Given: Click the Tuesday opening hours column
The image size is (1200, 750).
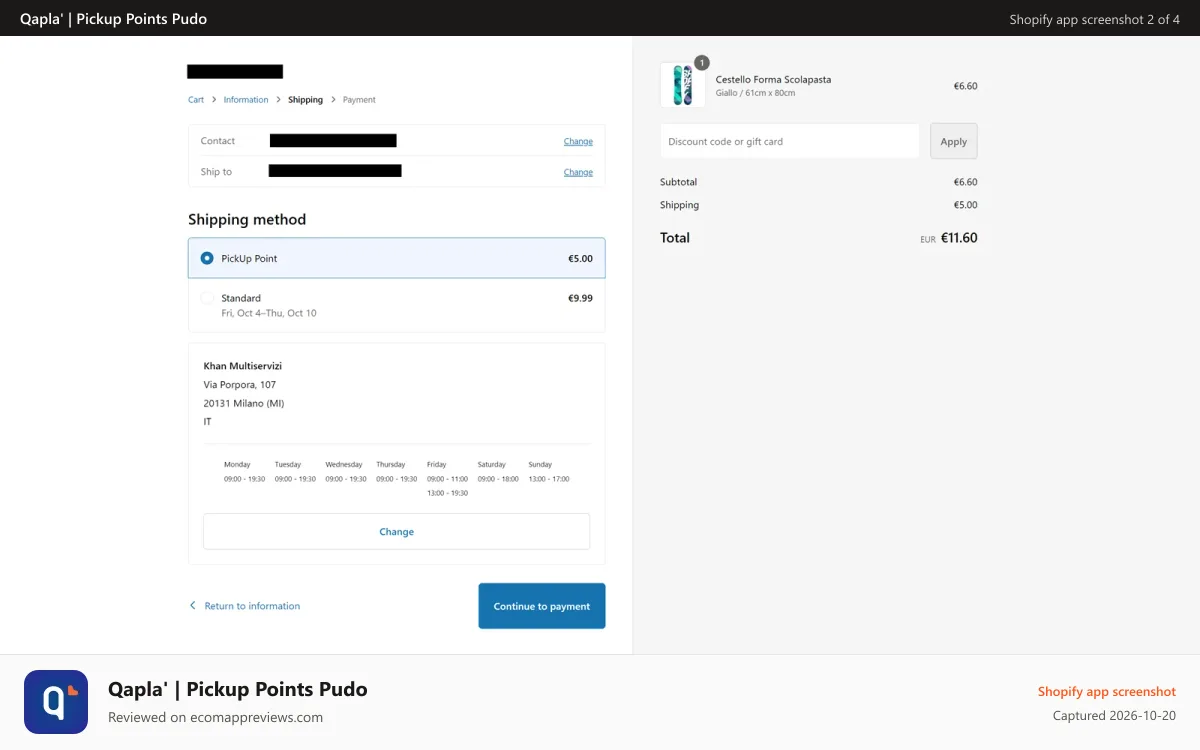Looking at the screenshot, I should (x=295, y=472).
